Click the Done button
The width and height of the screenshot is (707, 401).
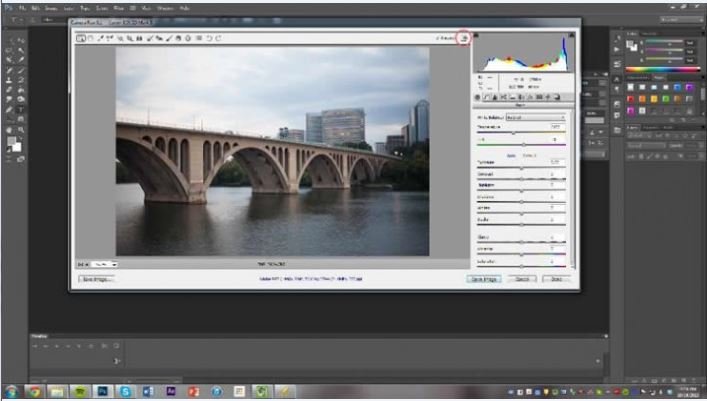pyautogui.click(x=556, y=279)
